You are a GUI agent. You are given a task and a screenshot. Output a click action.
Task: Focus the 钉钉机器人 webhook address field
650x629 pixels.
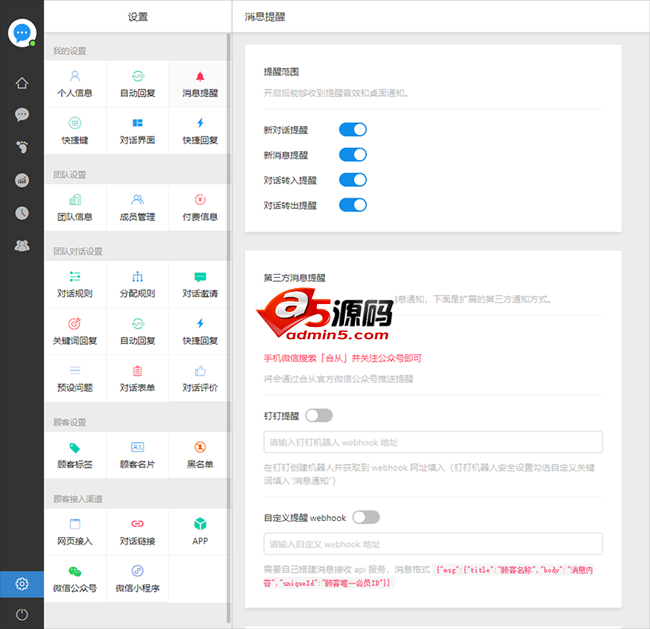[433, 442]
